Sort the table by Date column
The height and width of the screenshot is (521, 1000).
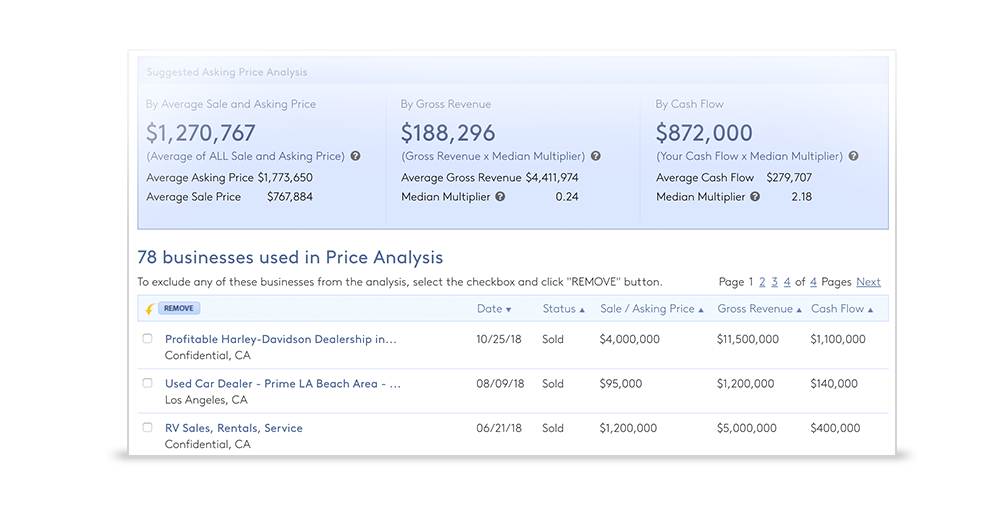[x=493, y=309]
